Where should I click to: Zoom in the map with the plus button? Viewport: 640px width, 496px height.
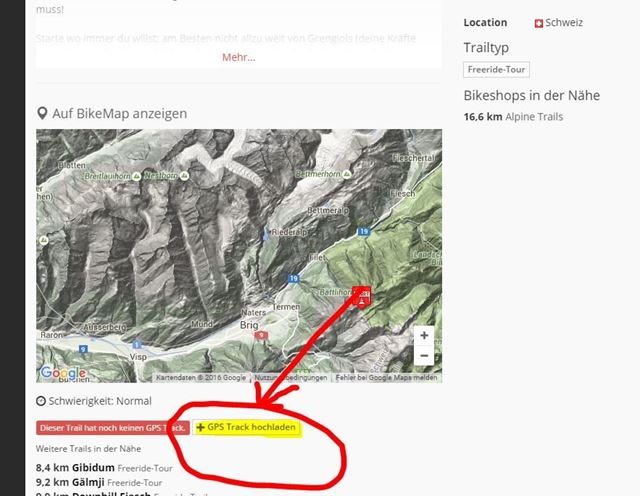click(x=424, y=336)
